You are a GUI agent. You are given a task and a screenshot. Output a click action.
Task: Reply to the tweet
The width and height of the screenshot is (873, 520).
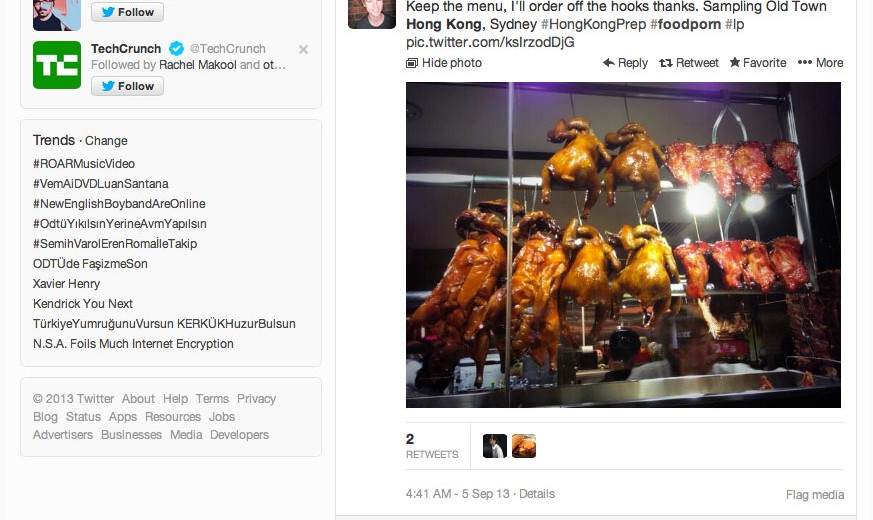pos(625,63)
